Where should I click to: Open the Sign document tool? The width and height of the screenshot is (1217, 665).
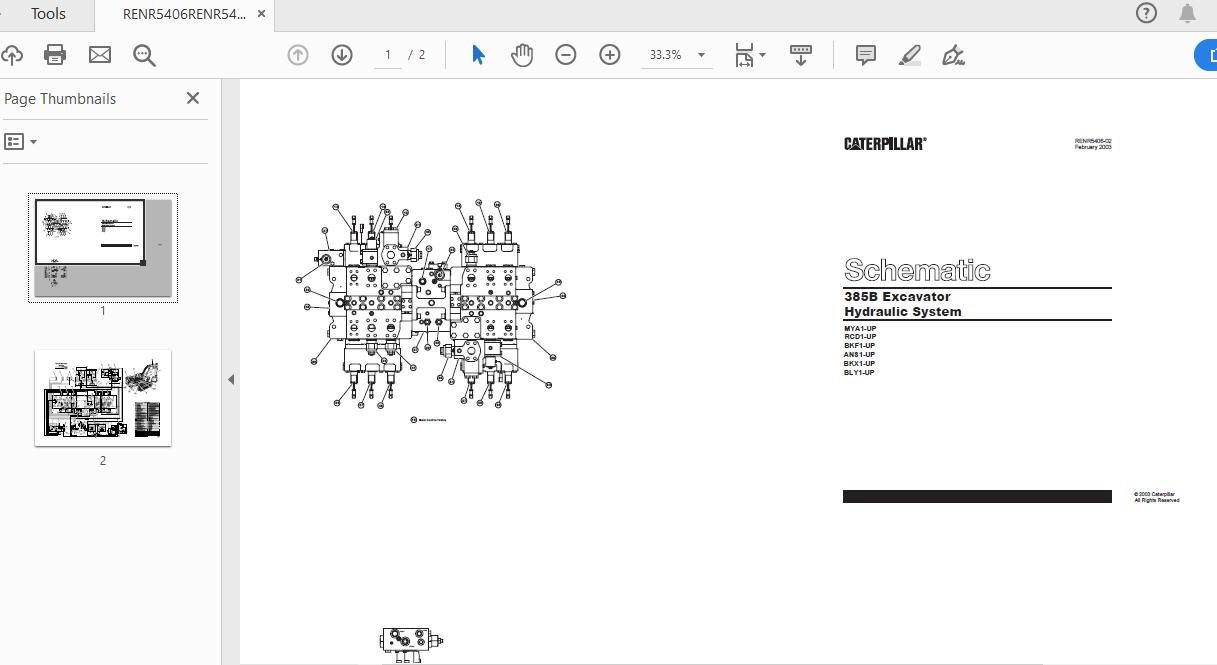[954, 55]
